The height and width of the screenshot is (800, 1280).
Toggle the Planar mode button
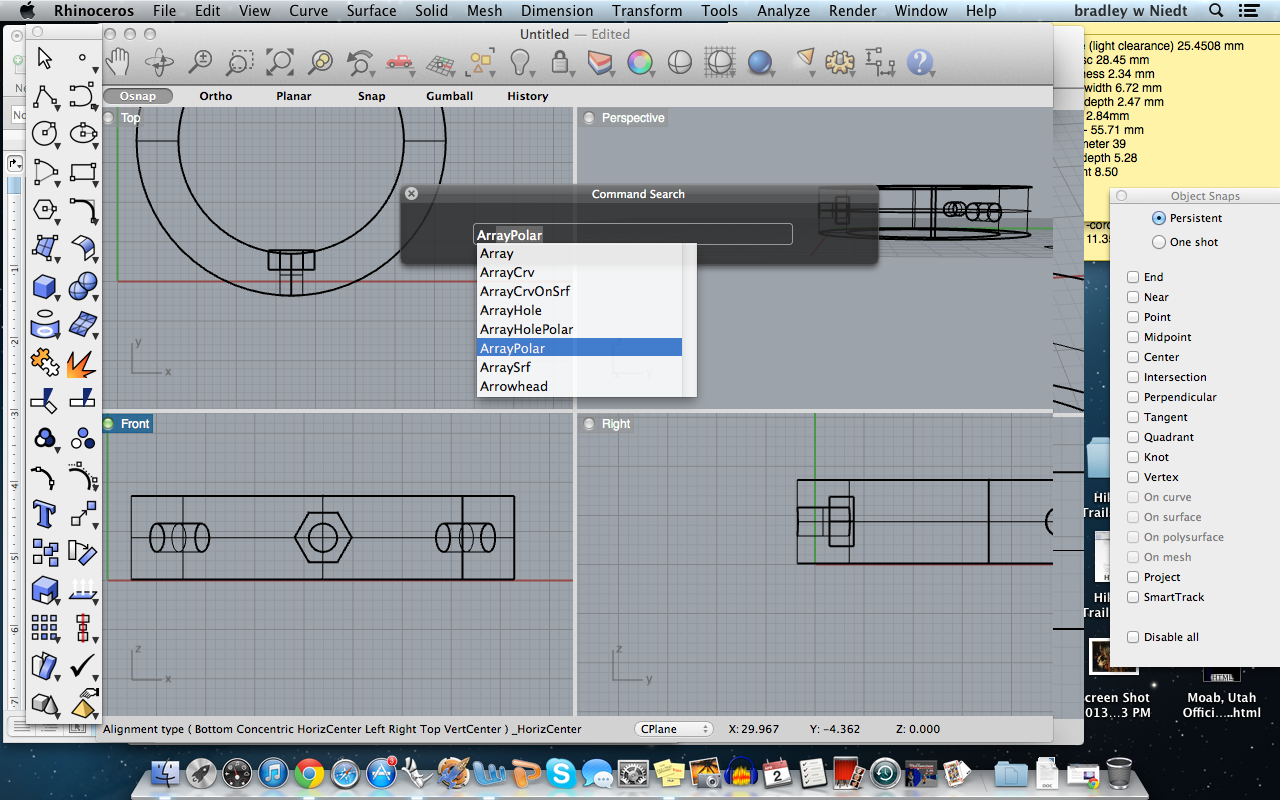point(294,96)
